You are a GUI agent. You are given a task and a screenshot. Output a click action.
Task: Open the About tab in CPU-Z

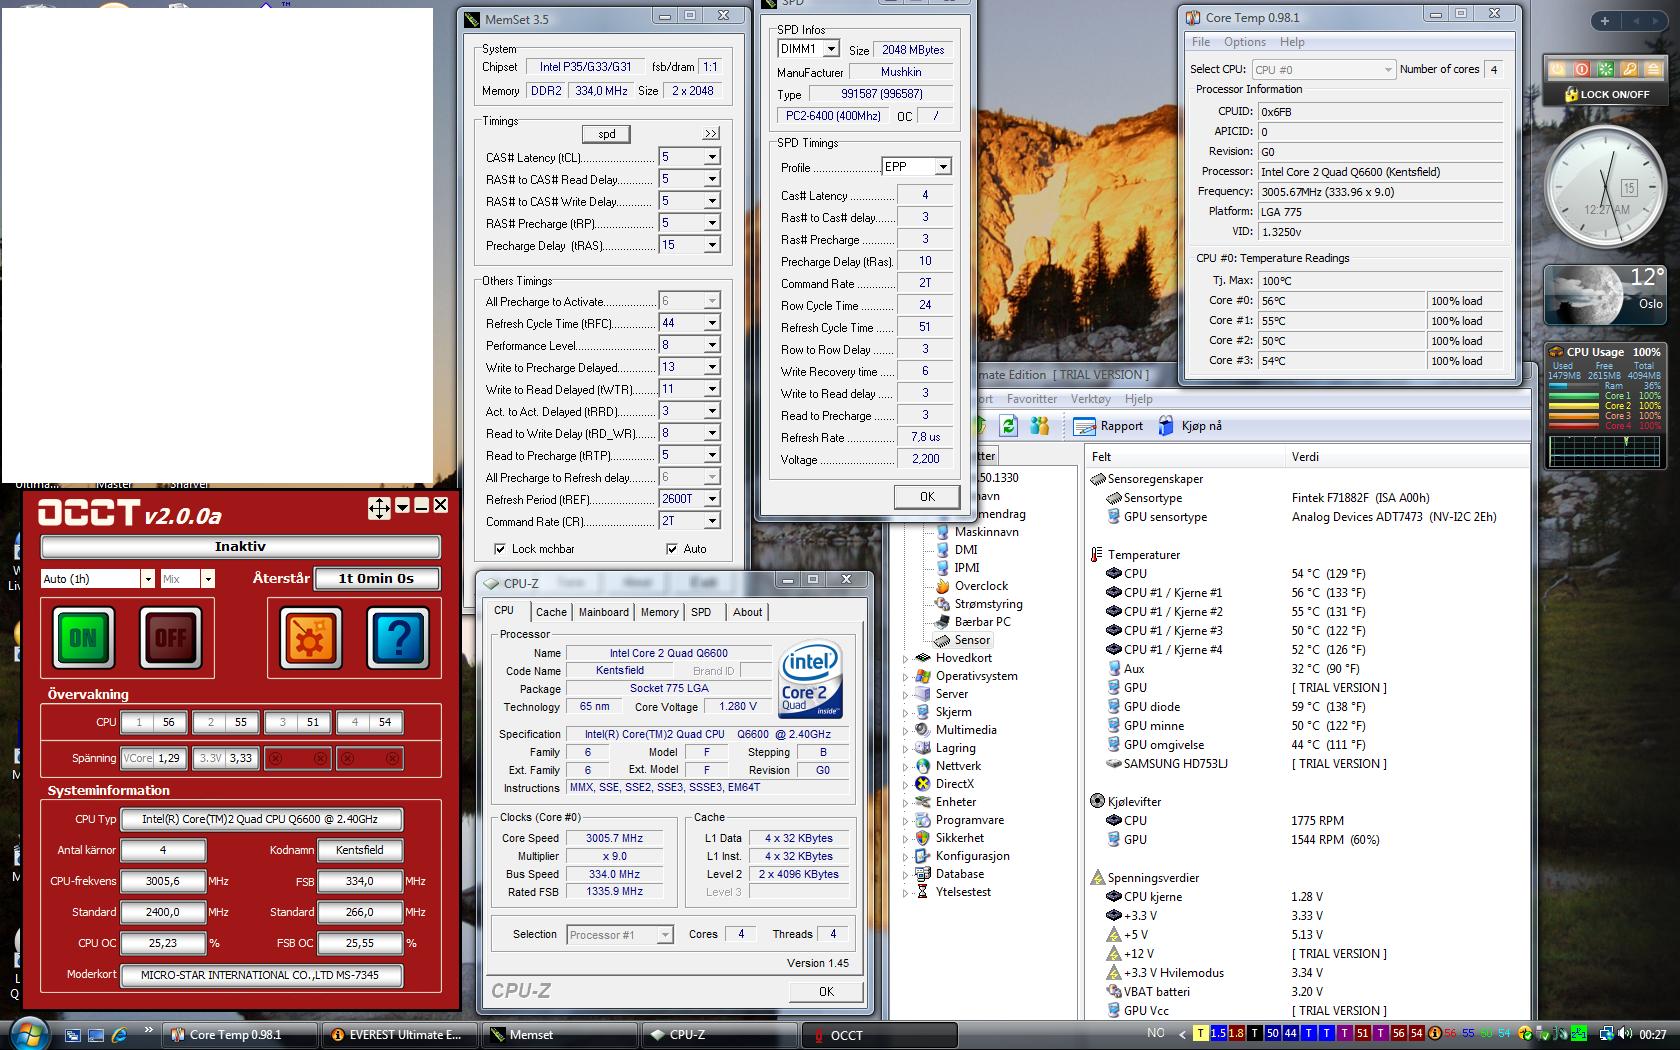(747, 612)
